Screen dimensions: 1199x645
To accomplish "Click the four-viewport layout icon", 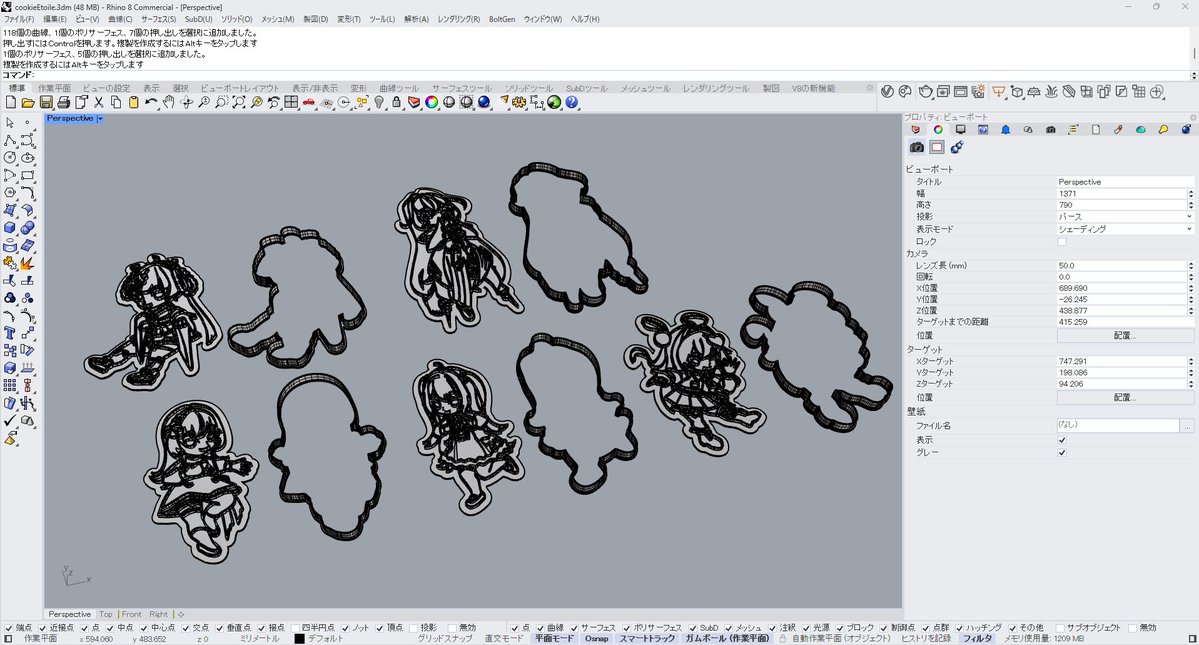I will 291,102.
